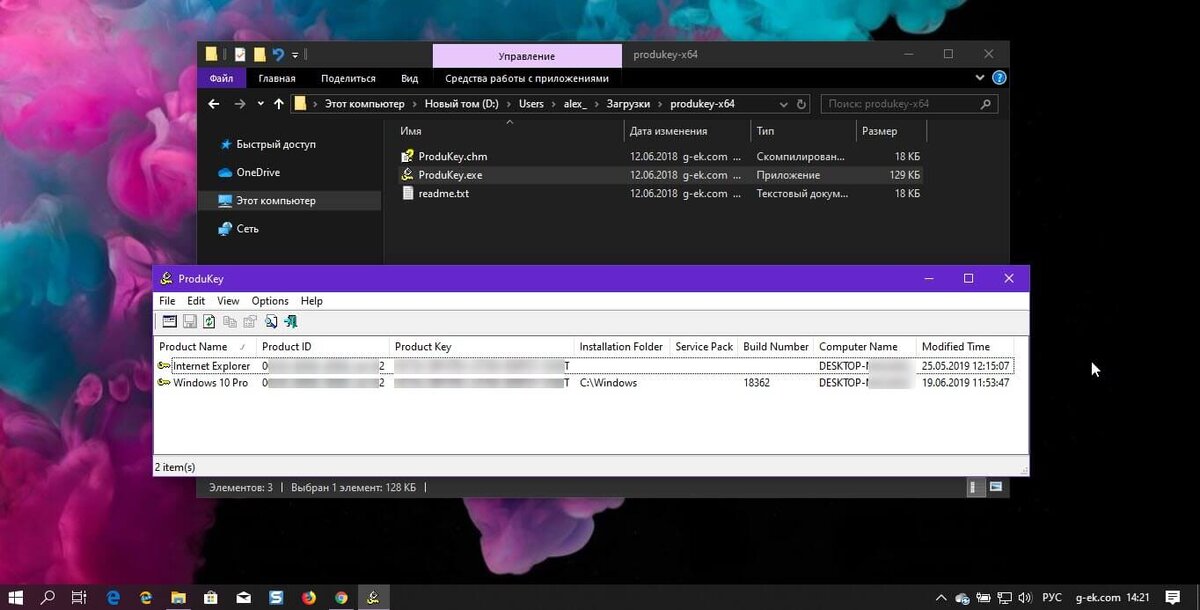1200x610 pixels.
Task: Sort ProduKey list by Product Name column
Action: pos(205,347)
